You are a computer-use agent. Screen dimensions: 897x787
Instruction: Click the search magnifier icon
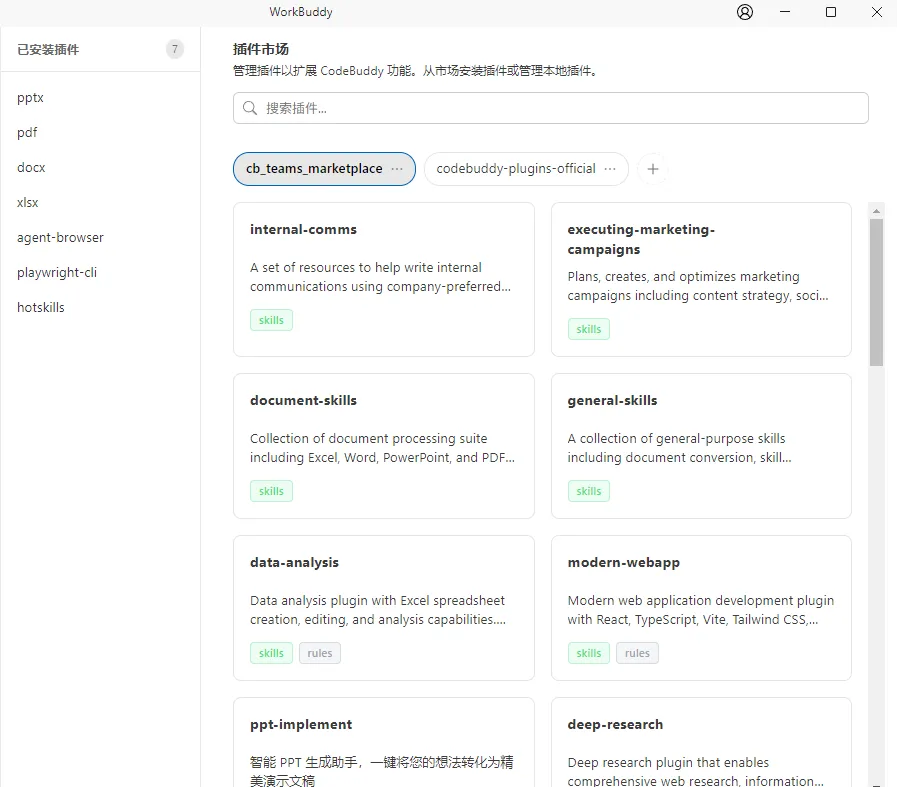250,108
